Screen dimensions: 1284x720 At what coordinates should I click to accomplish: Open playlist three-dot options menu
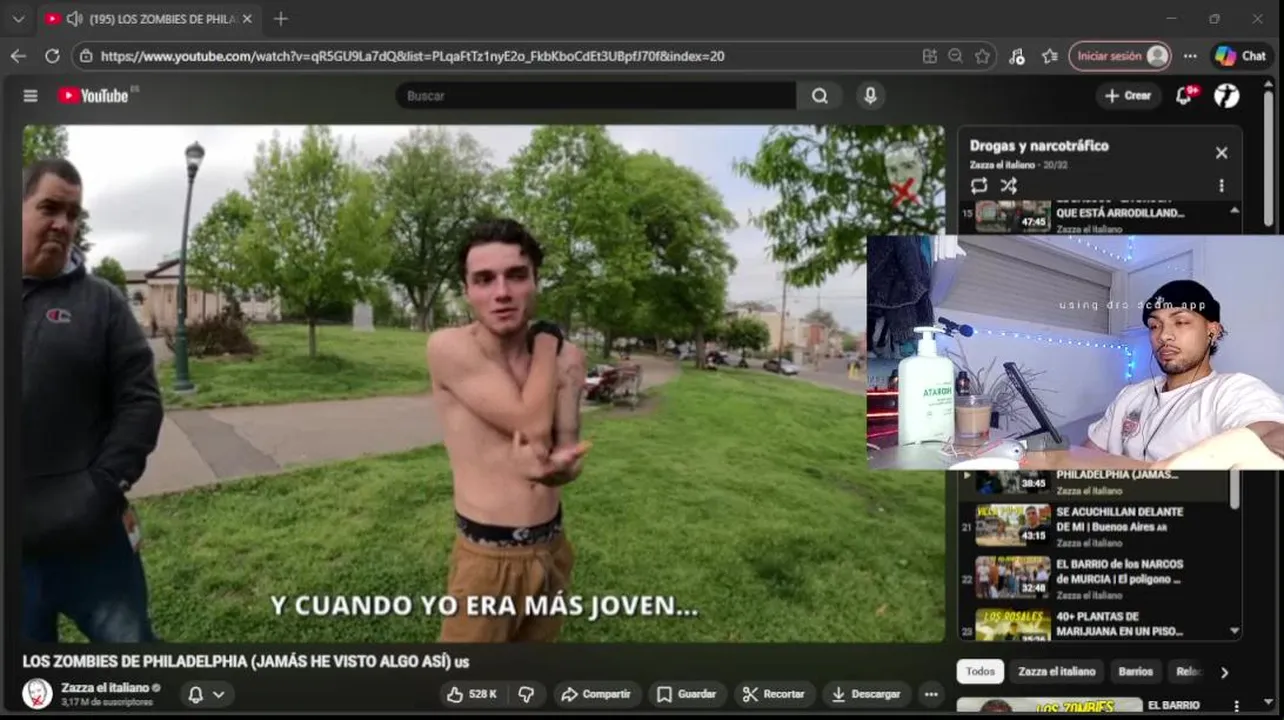click(x=1221, y=185)
